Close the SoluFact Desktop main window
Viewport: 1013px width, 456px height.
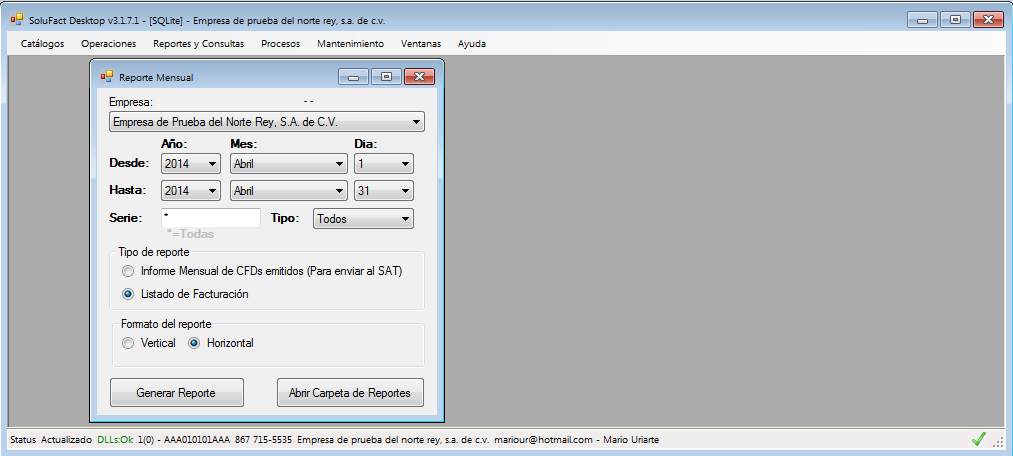[x=988, y=20]
